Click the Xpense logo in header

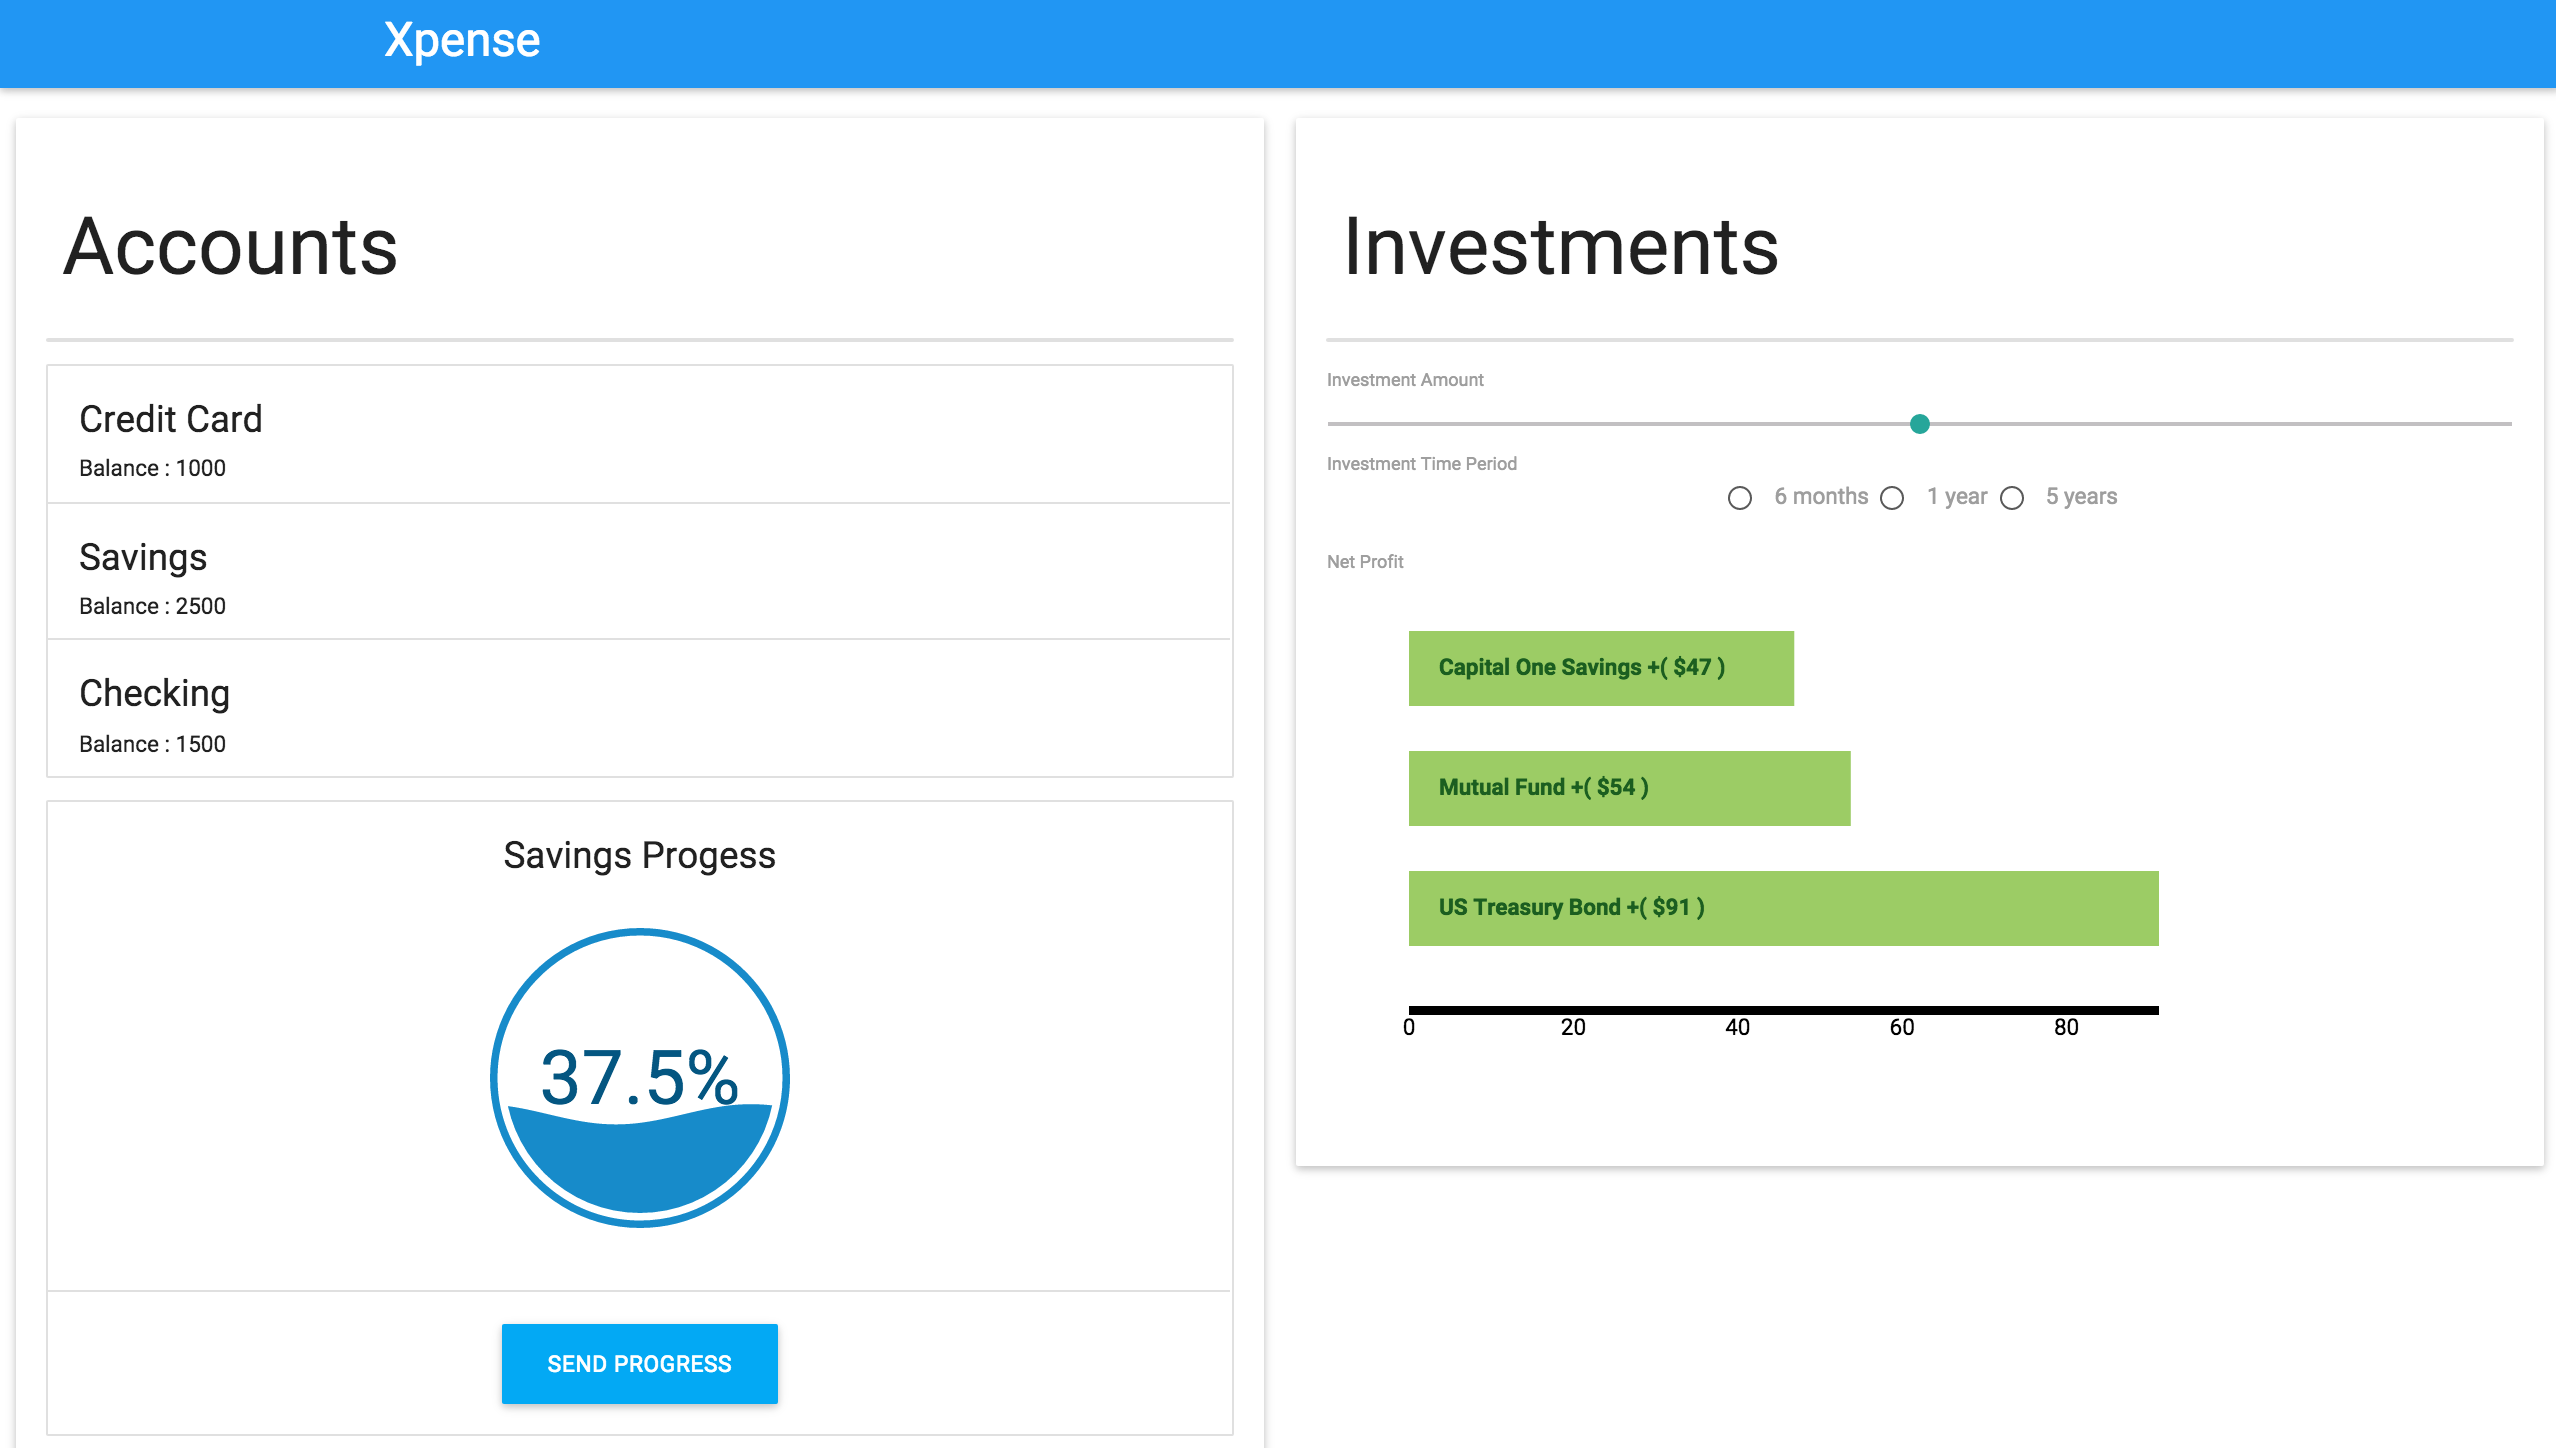click(462, 41)
